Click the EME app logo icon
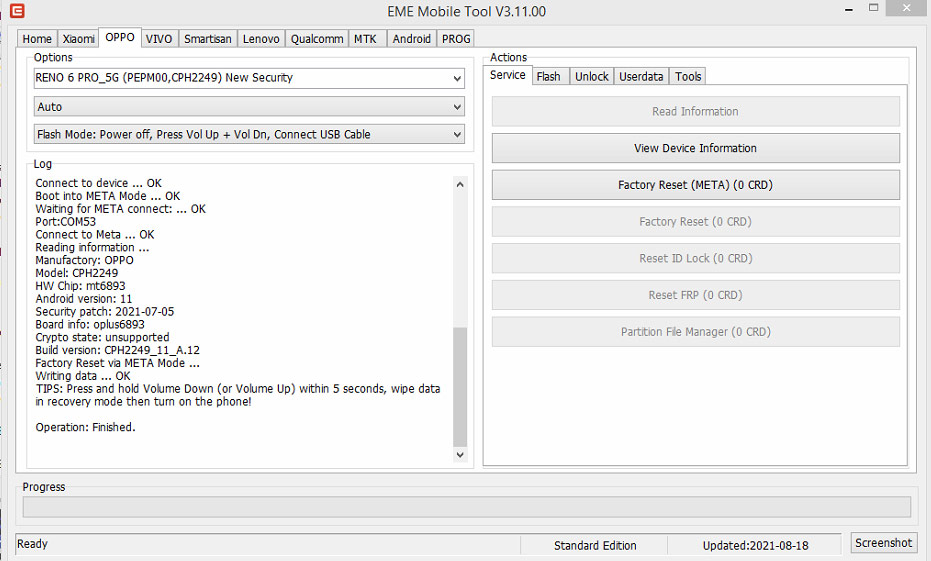Image resolution: width=931 pixels, height=561 pixels. tap(17, 11)
